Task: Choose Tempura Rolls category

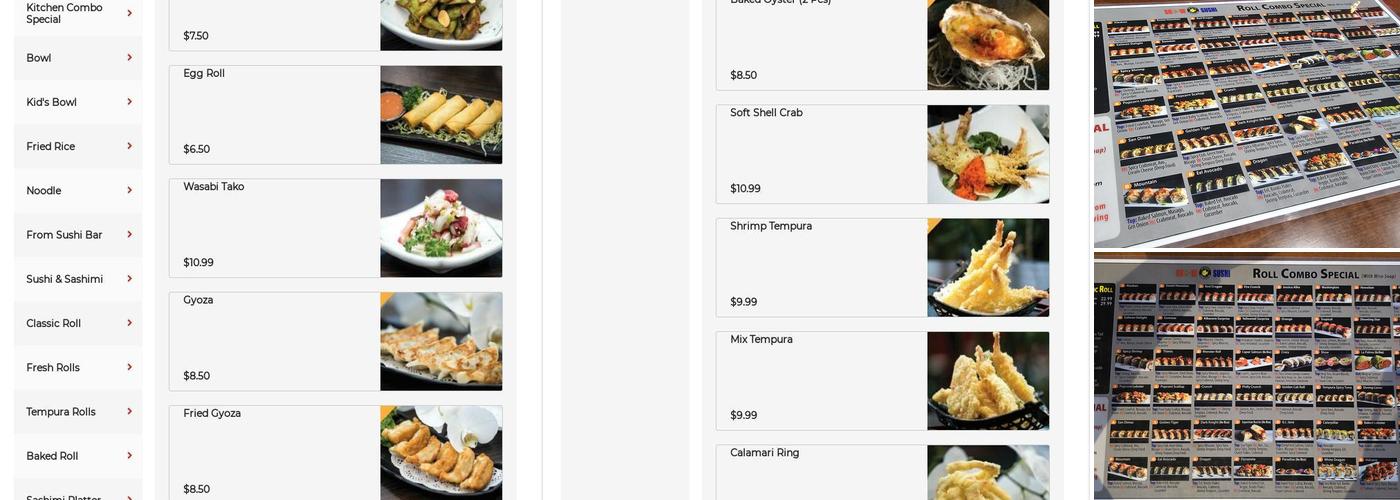Action: click(x=78, y=411)
